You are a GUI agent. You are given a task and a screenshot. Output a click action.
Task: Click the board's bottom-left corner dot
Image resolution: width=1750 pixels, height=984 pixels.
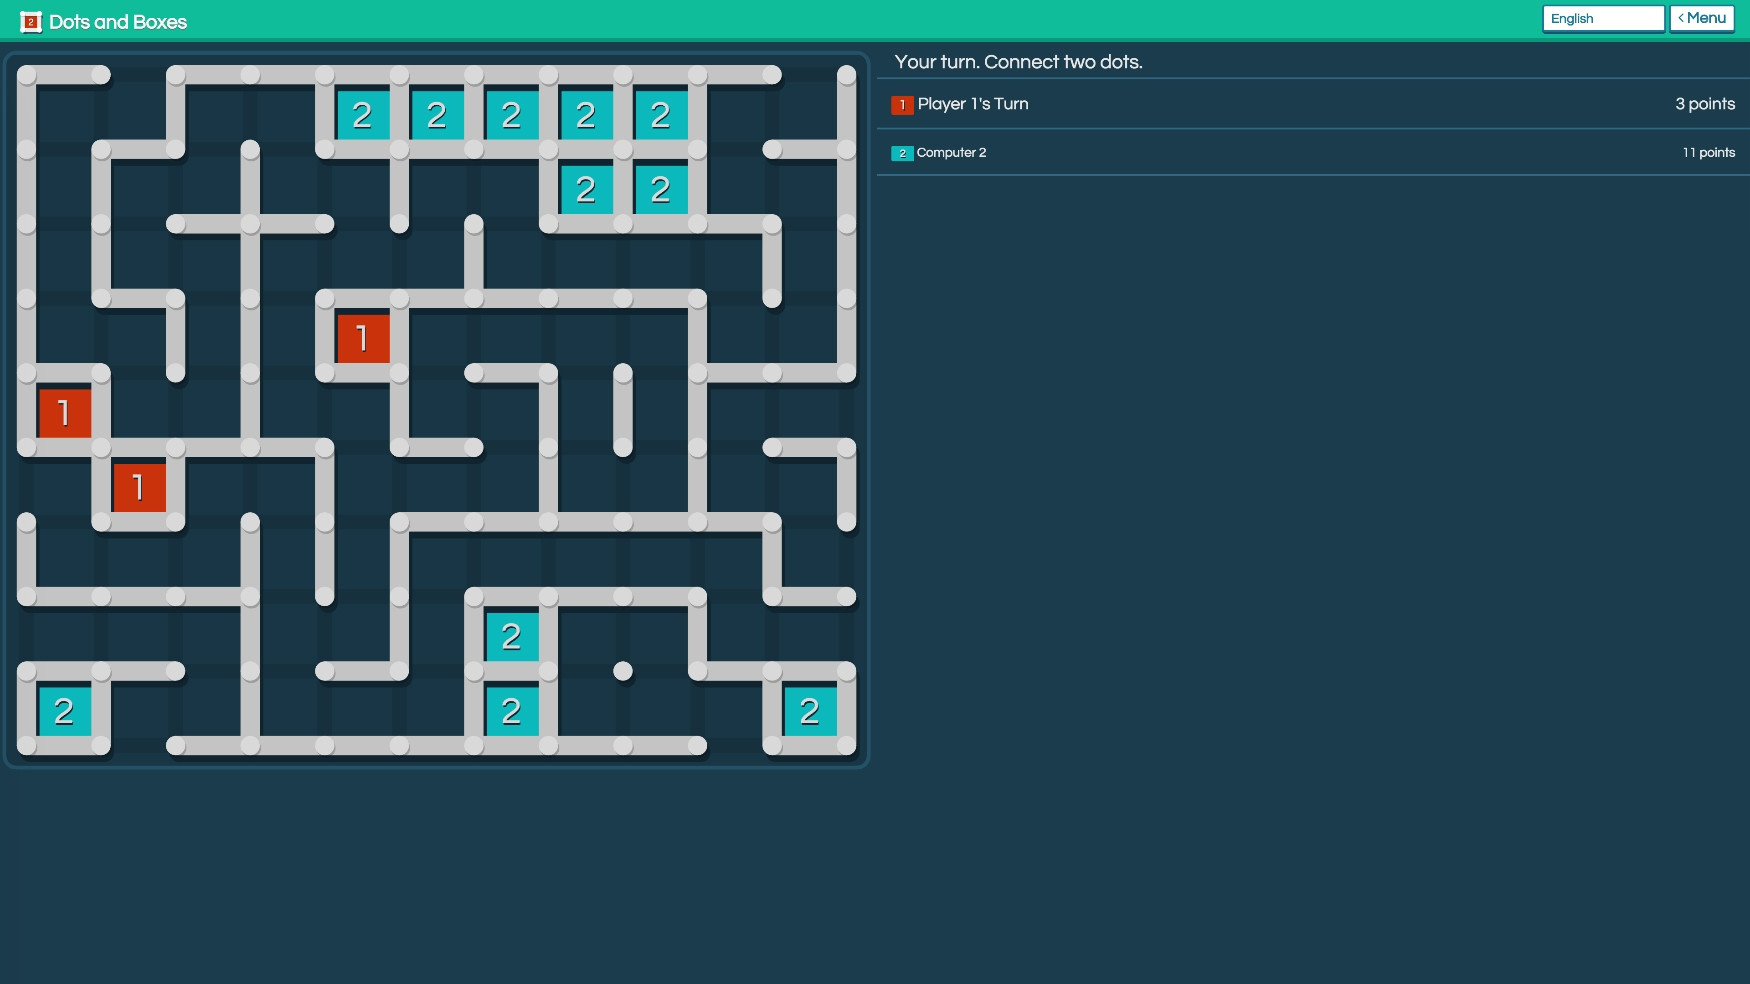coord(27,745)
